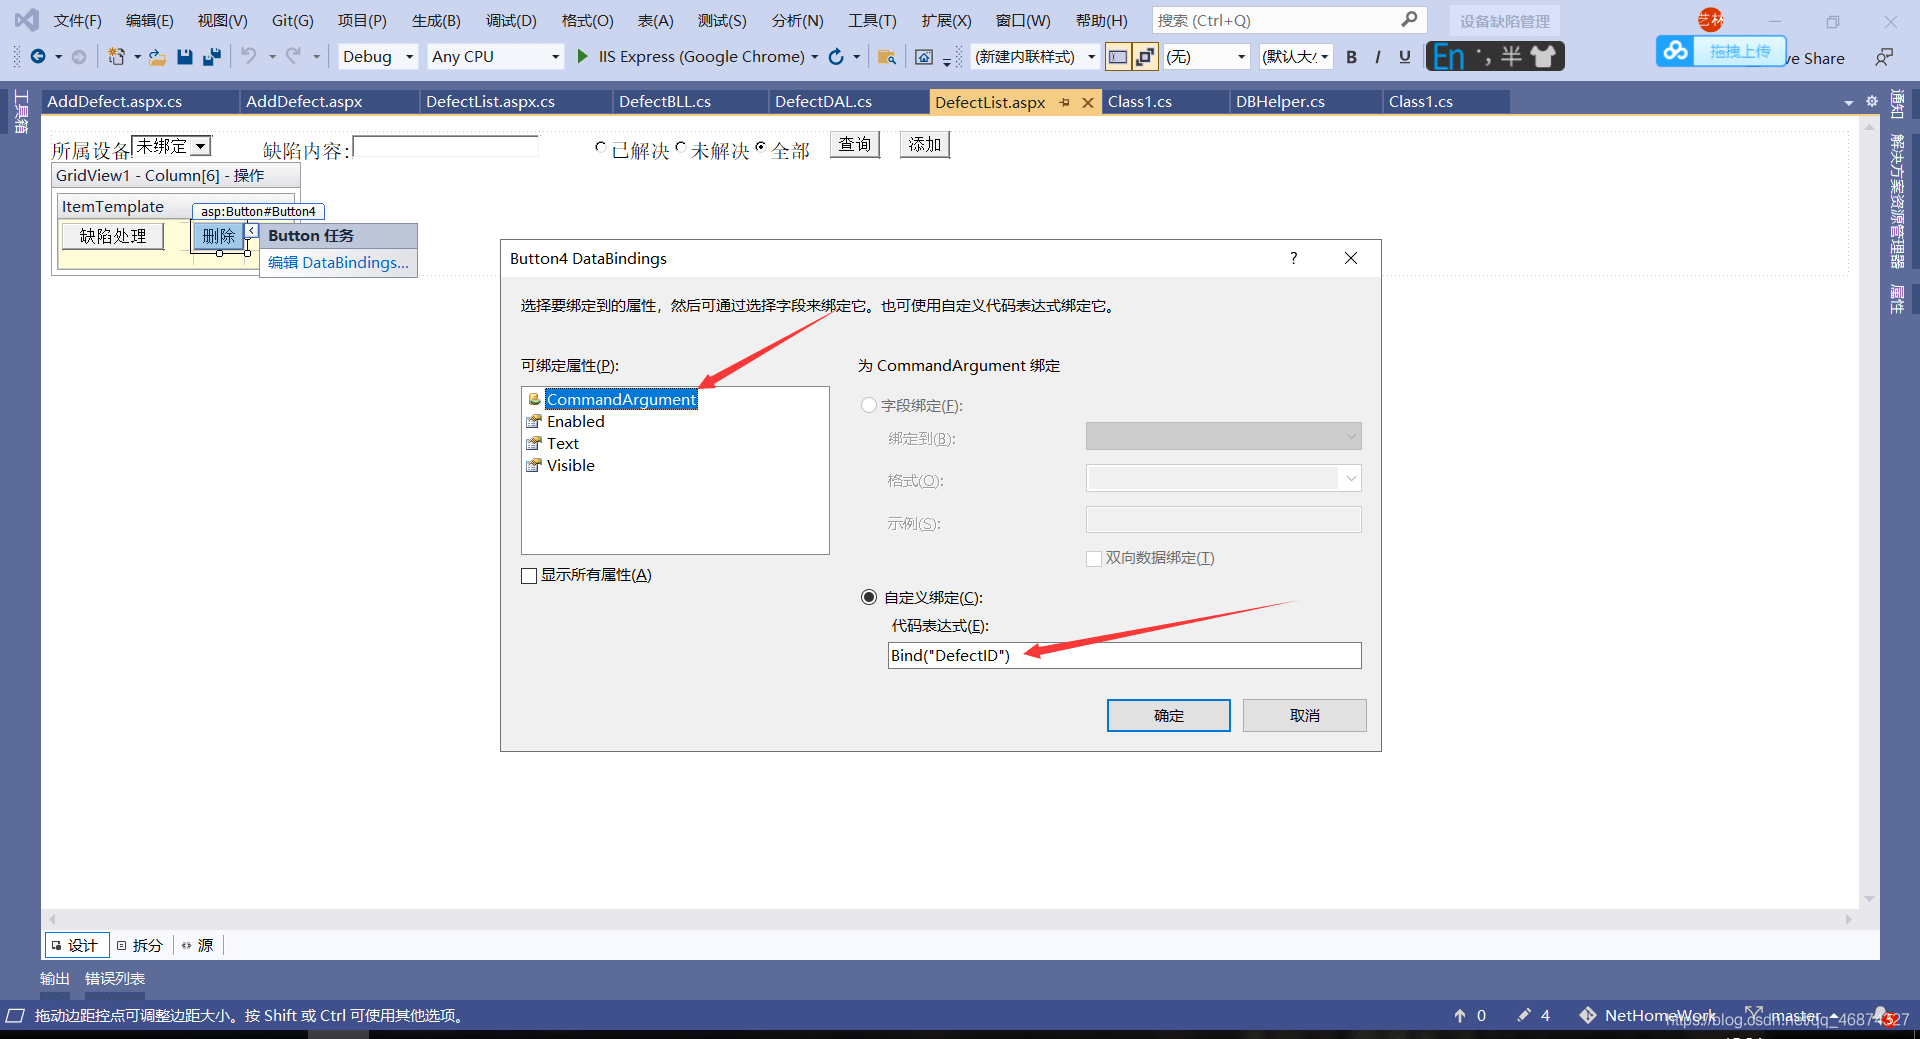Viewport: 1920px width, 1039px height.
Task: Toggle the positioning overlap icon in format toolbar
Action: point(1145,57)
